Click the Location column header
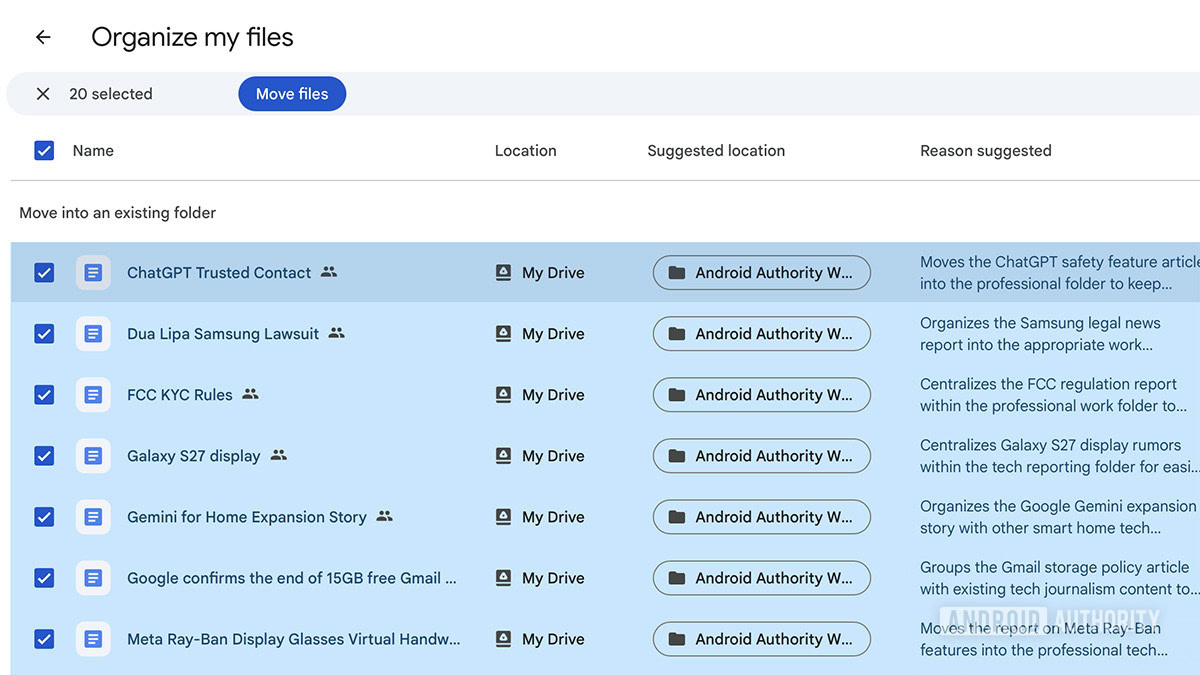 [x=525, y=151]
